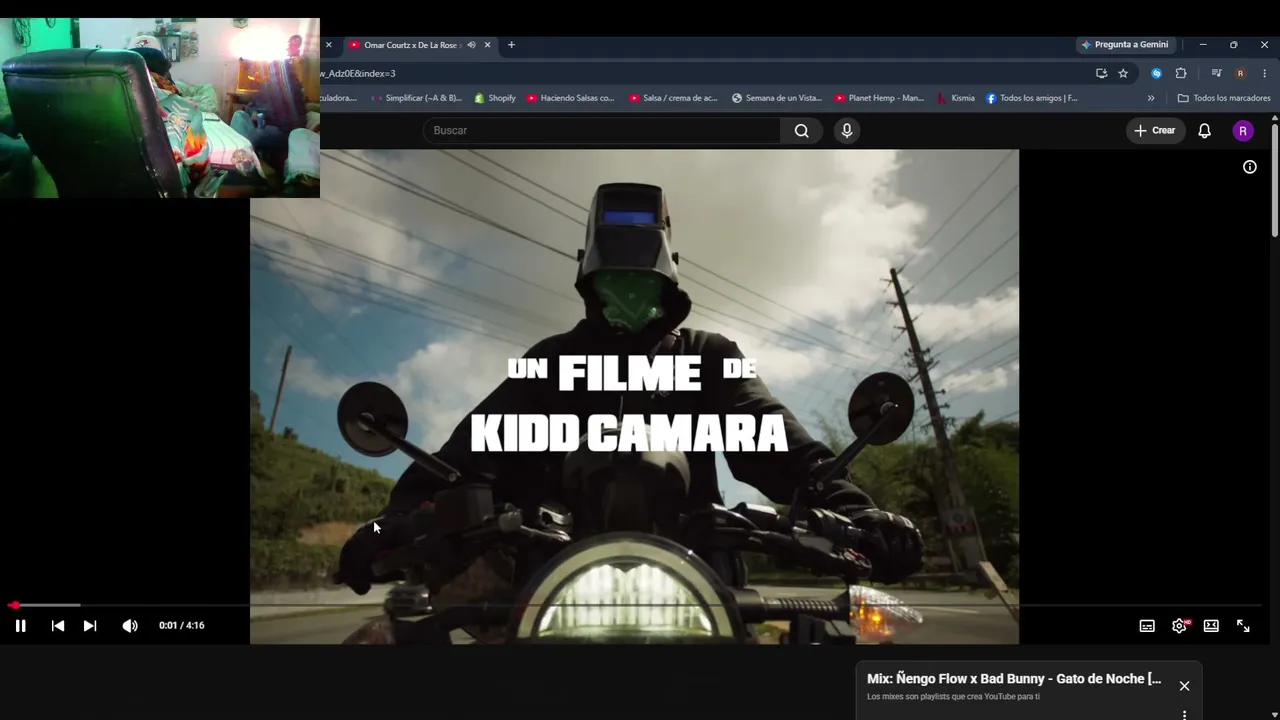Viewport: 1280px width, 720px height.
Task: Open the Crear menu
Action: pos(1155,131)
